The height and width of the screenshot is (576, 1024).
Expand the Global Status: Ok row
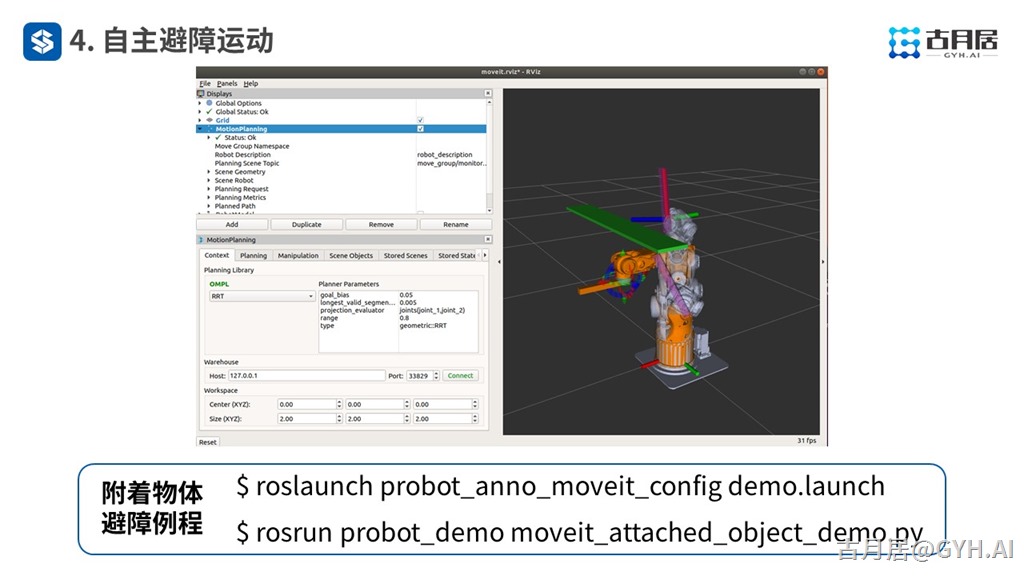coord(200,112)
